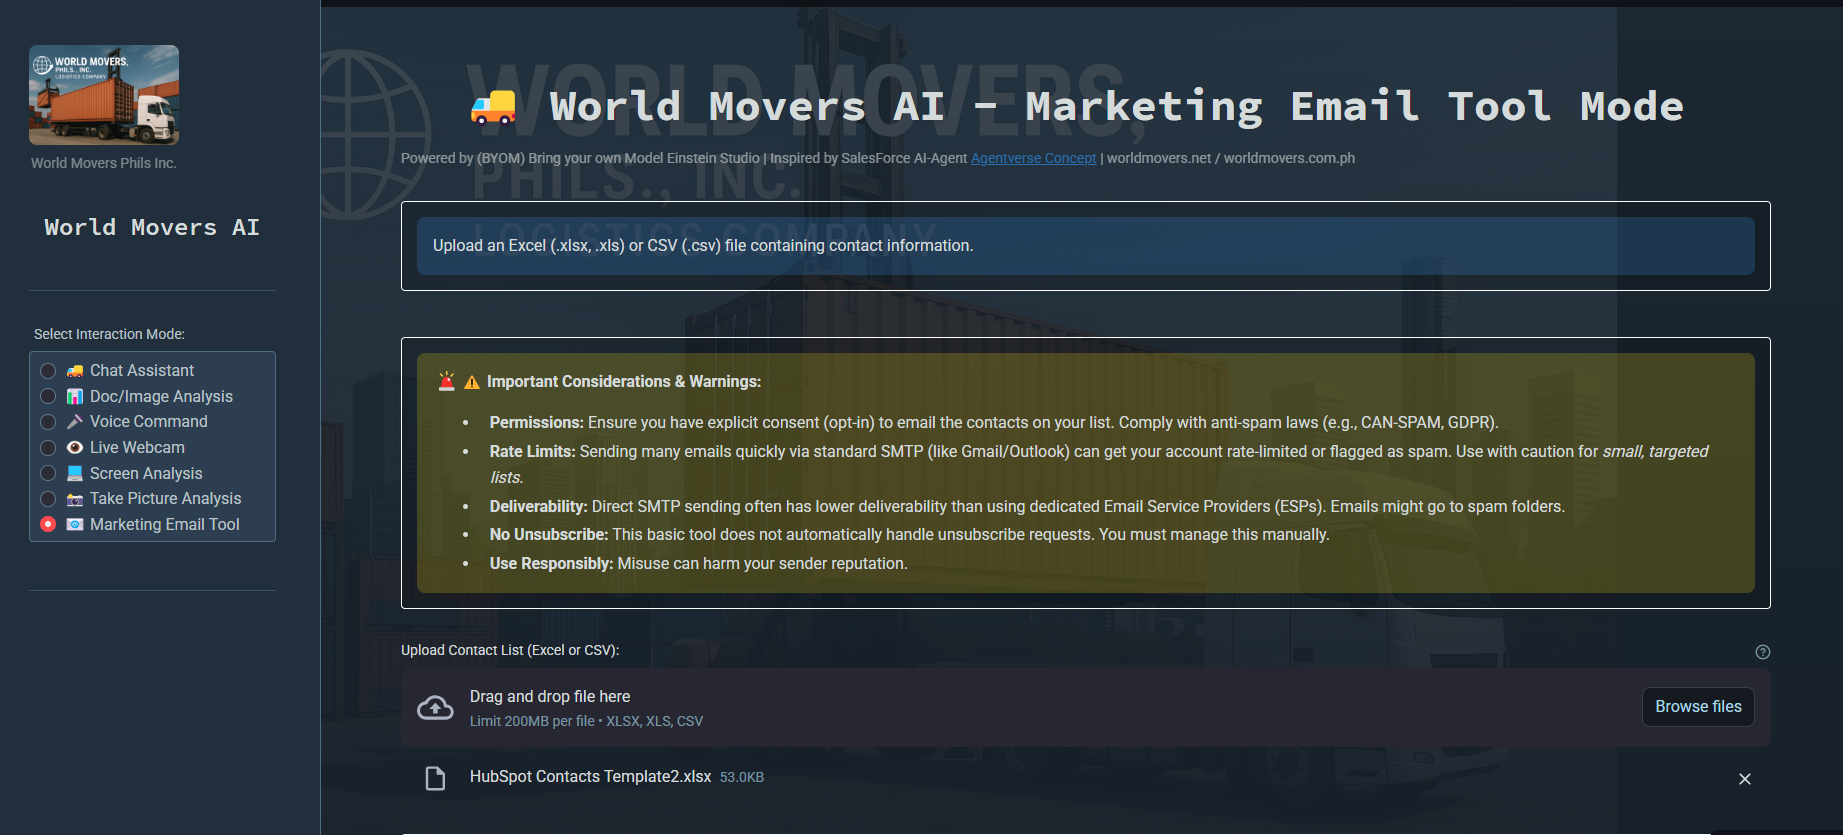Click the 'Permissions:' warning item
Viewport: 1843px width, 835px height.
coord(994,423)
